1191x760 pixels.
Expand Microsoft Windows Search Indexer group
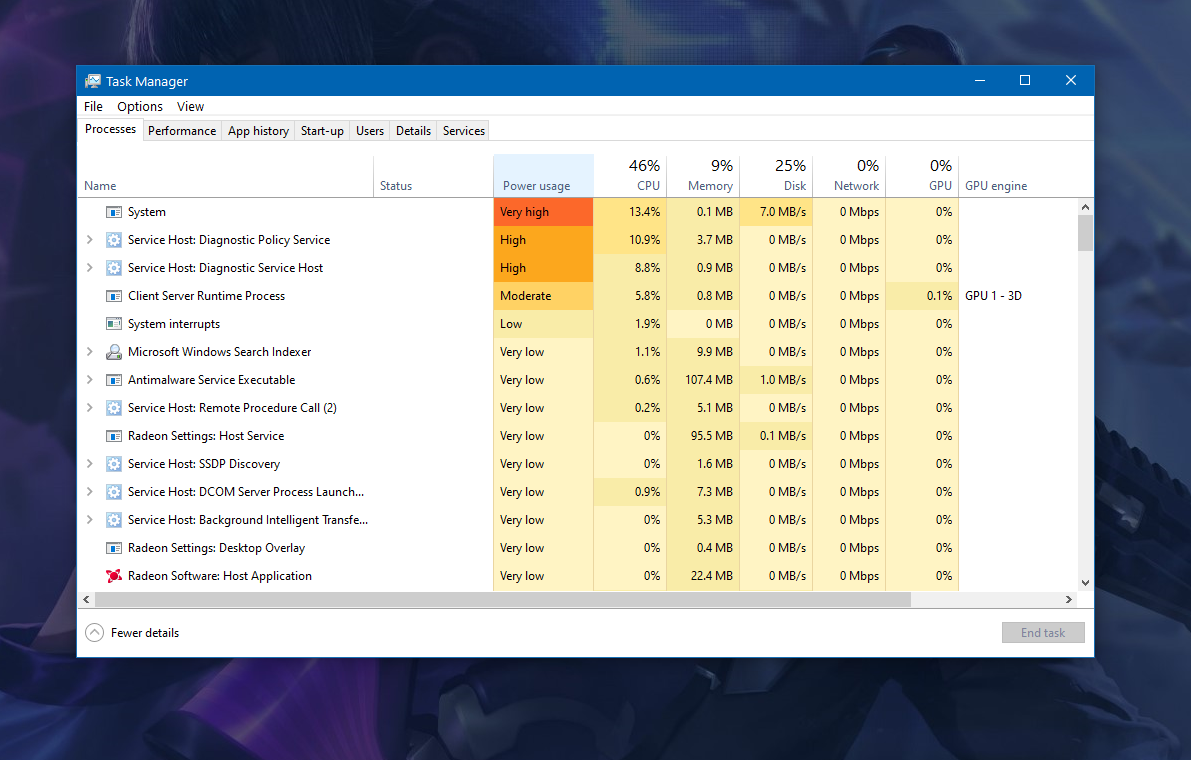click(x=90, y=352)
